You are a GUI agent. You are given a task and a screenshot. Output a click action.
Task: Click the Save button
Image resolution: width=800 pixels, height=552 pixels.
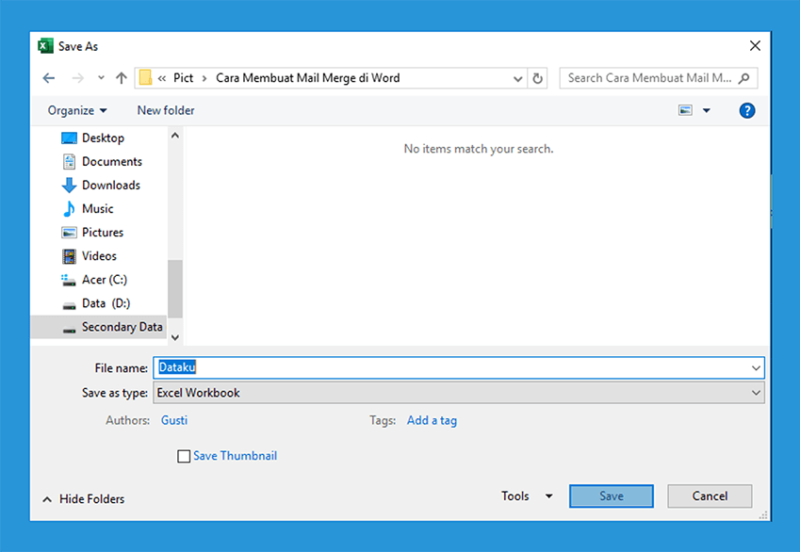[x=611, y=496]
